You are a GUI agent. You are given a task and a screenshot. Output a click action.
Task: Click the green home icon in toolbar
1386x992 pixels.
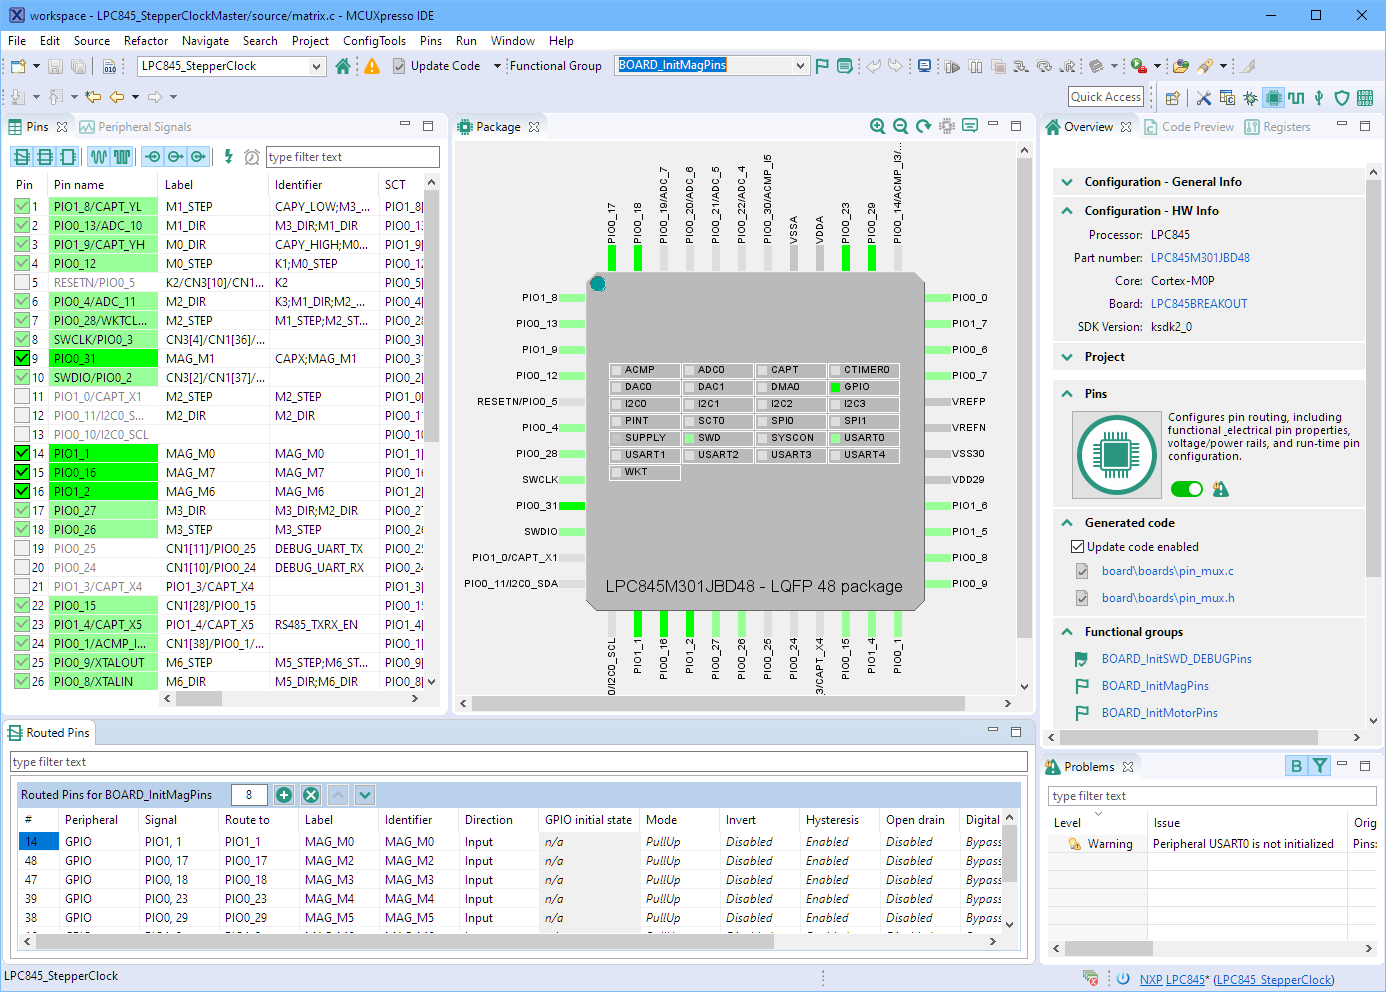click(x=343, y=66)
